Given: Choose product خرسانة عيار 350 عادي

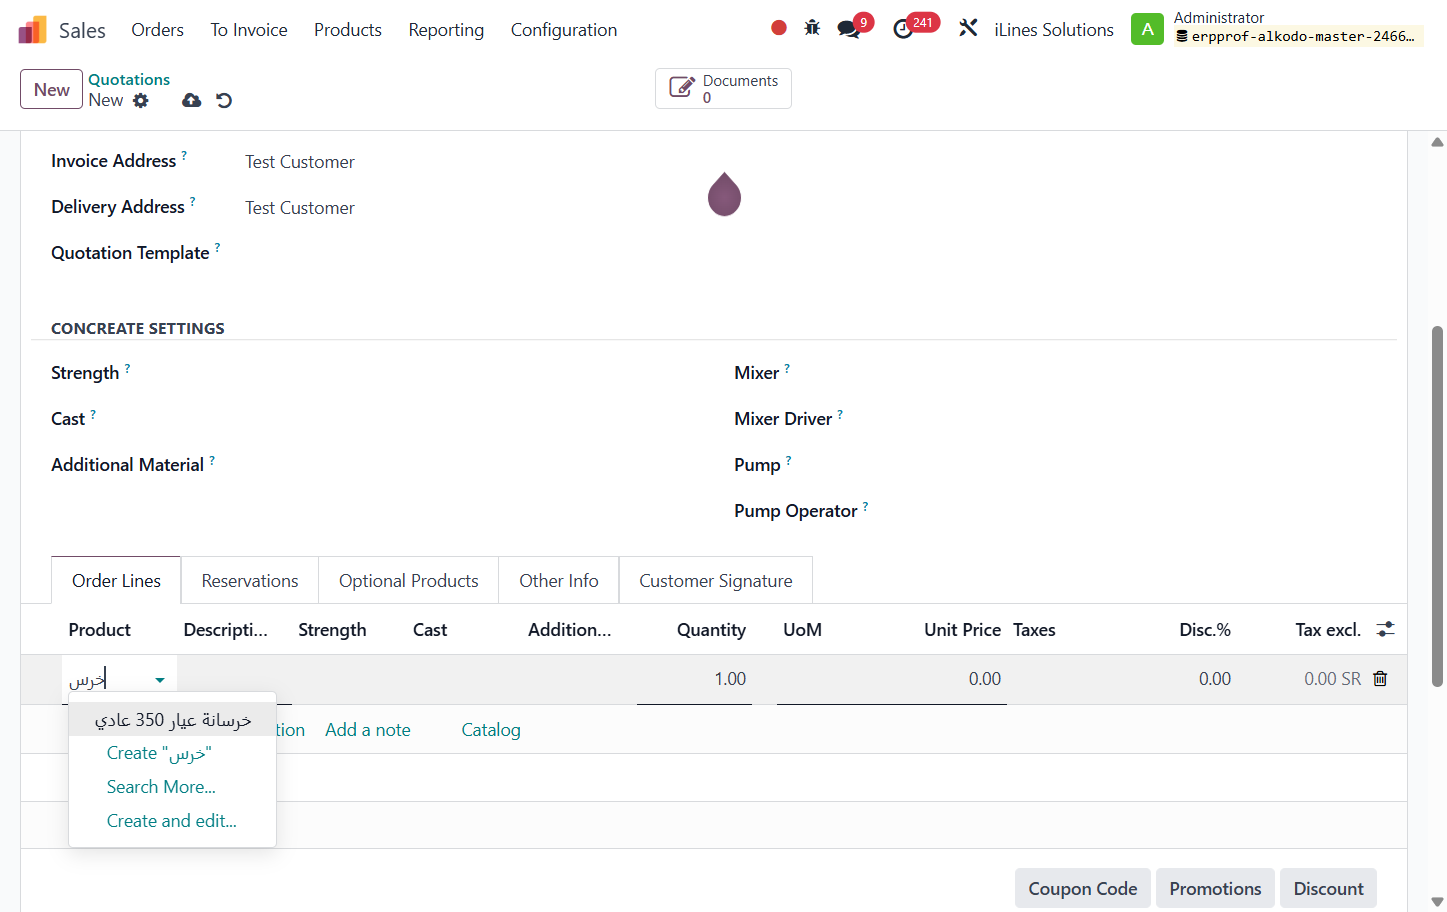Looking at the screenshot, I should click(x=172, y=720).
